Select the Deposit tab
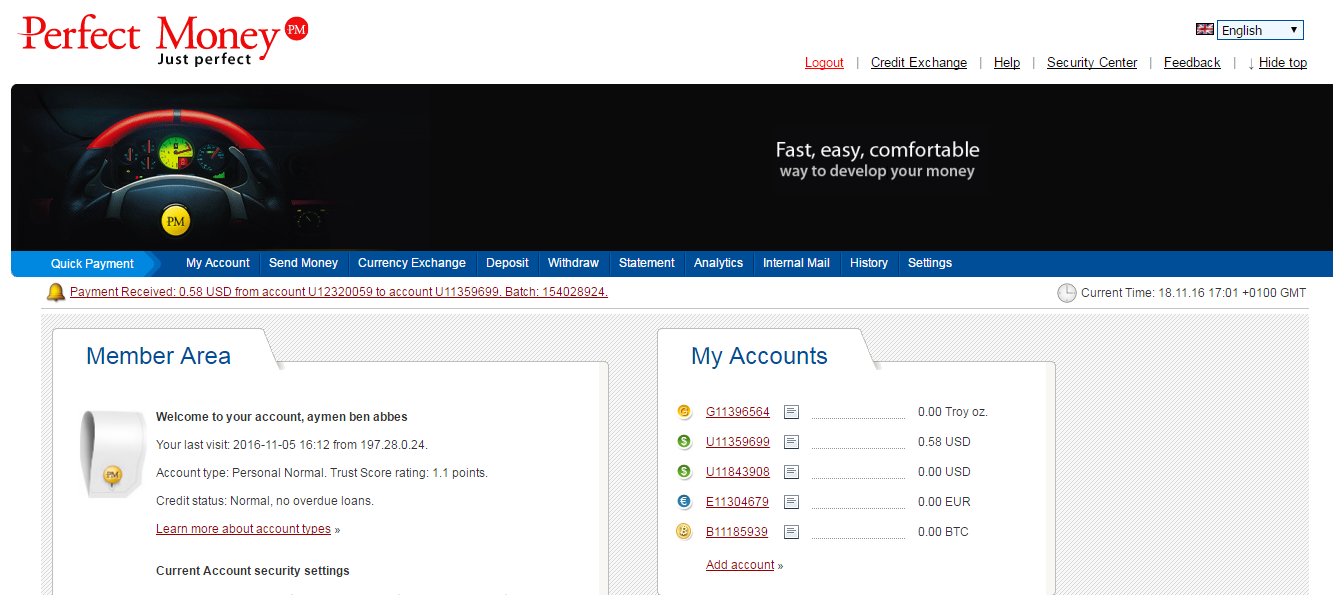 click(x=507, y=263)
